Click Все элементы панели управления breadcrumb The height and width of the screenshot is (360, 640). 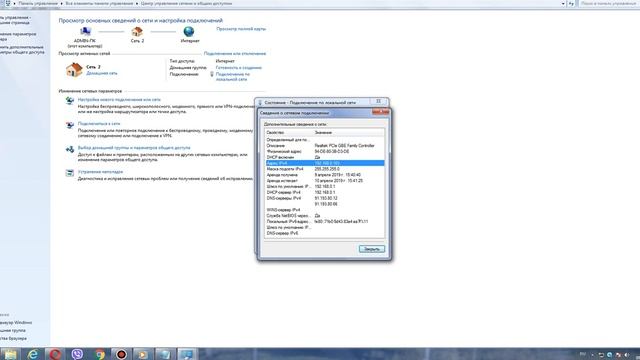pyautogui.click(x=99, y=3)
